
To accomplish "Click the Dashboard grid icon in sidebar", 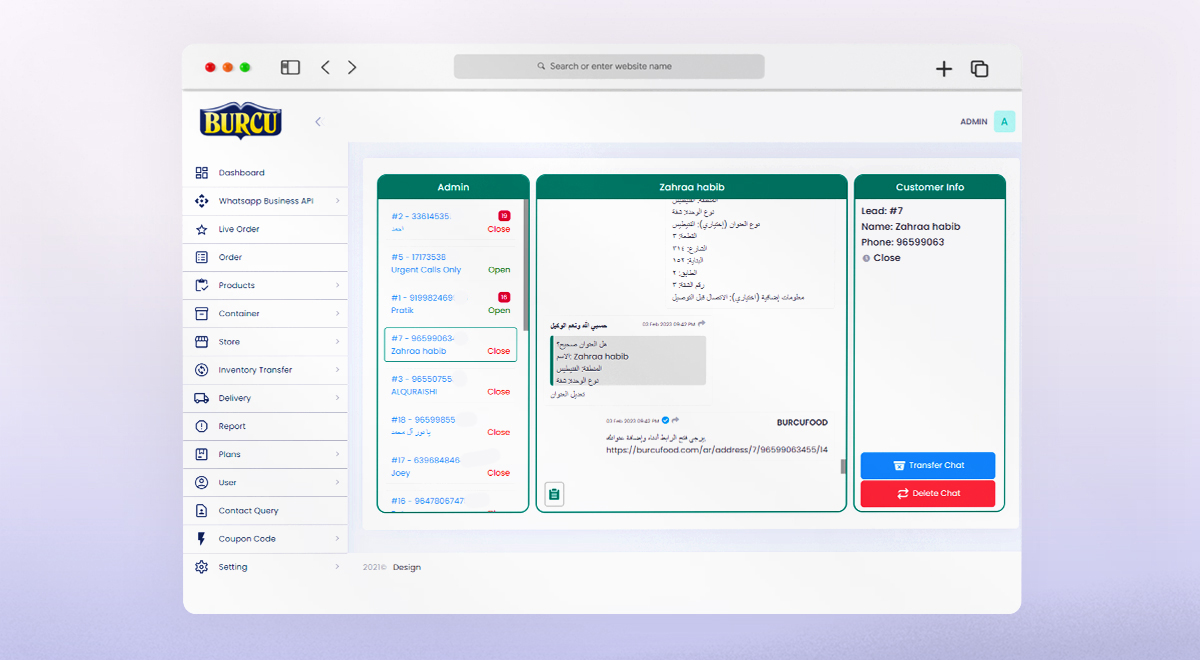I will point(201,173).
